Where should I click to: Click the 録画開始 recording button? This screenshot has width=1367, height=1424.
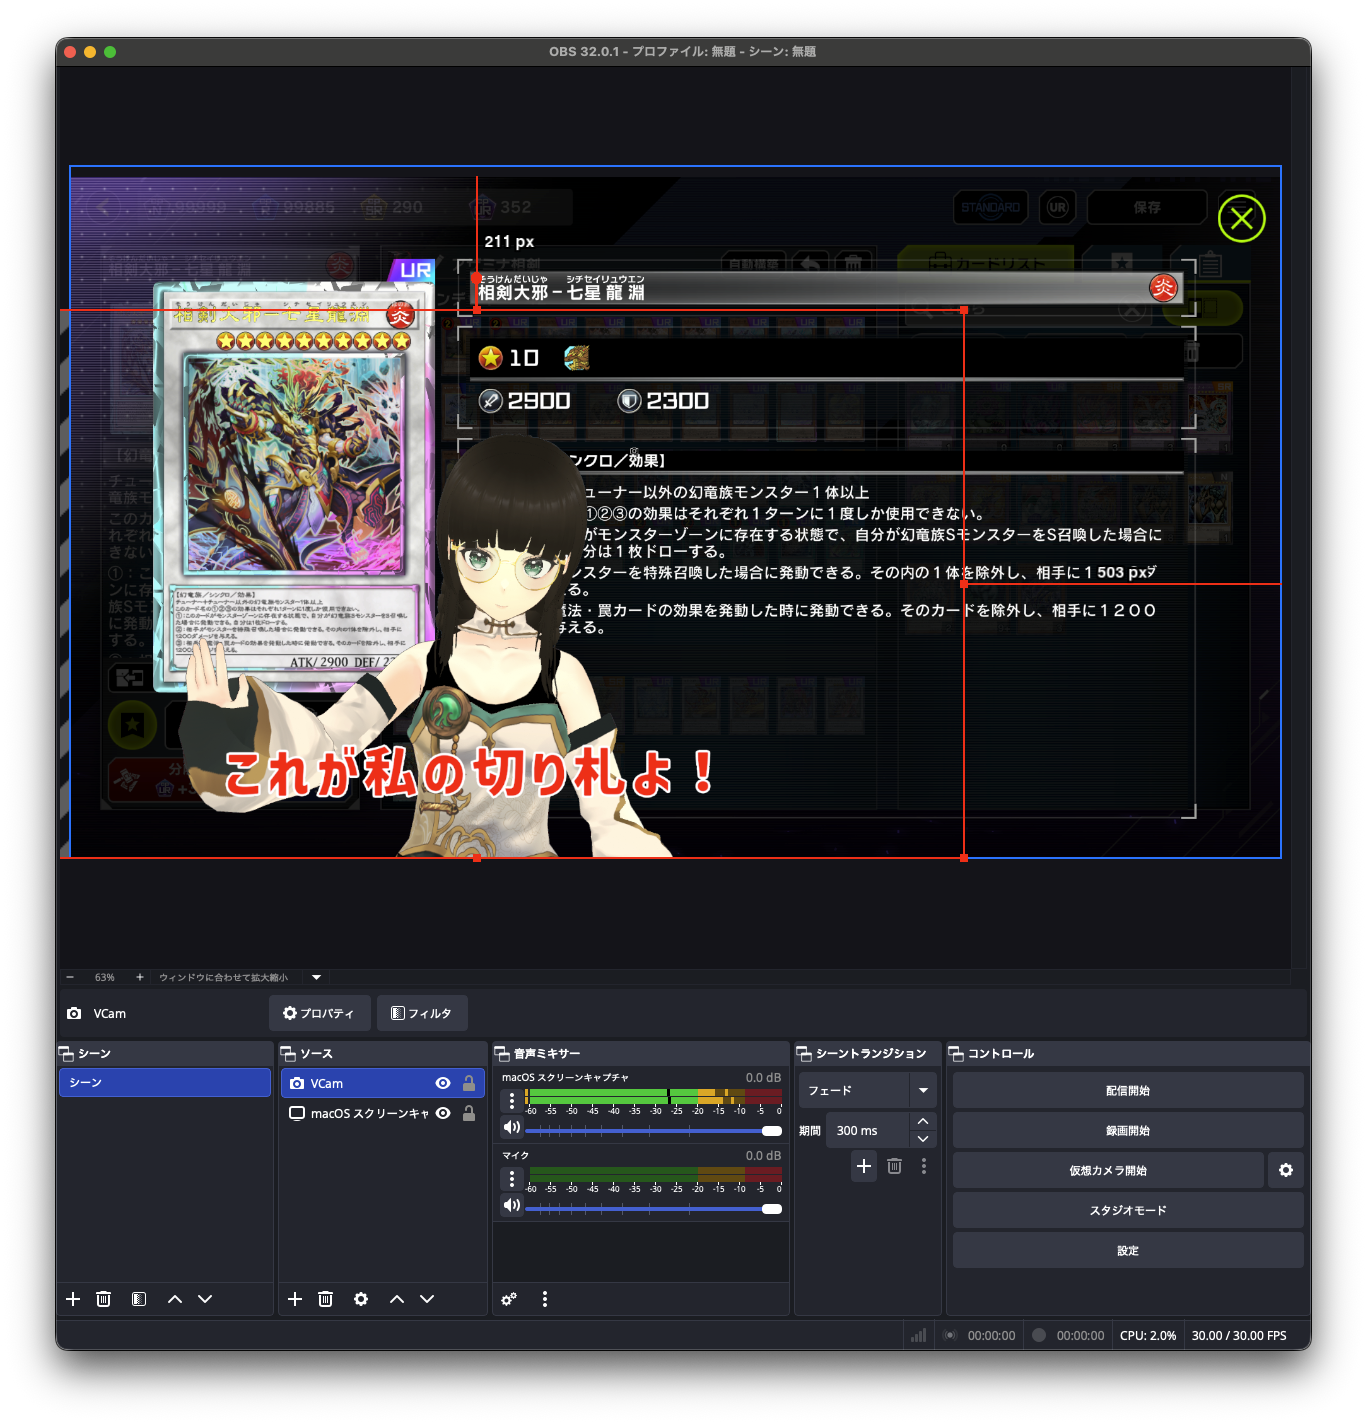[1127, 1130]
